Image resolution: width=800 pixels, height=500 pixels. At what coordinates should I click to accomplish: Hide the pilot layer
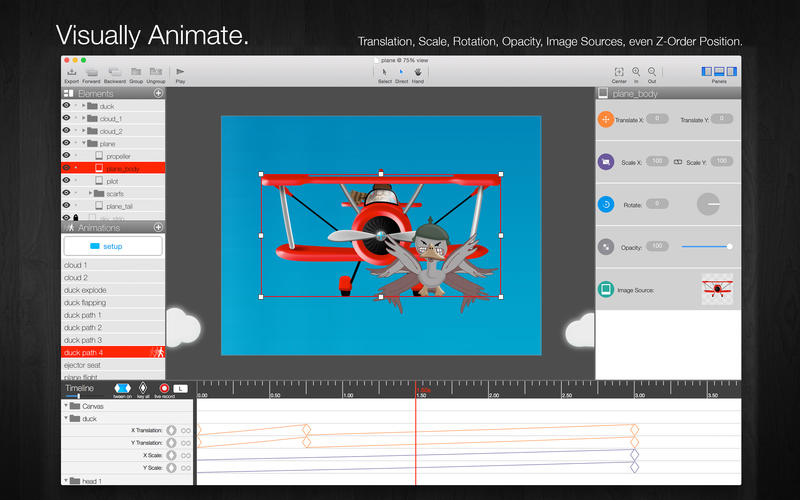pos(66,180)
